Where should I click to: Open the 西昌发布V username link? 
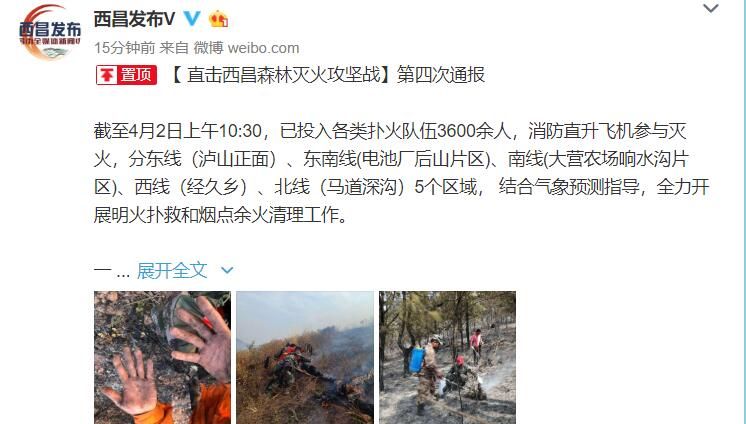(x=135, y=19)
